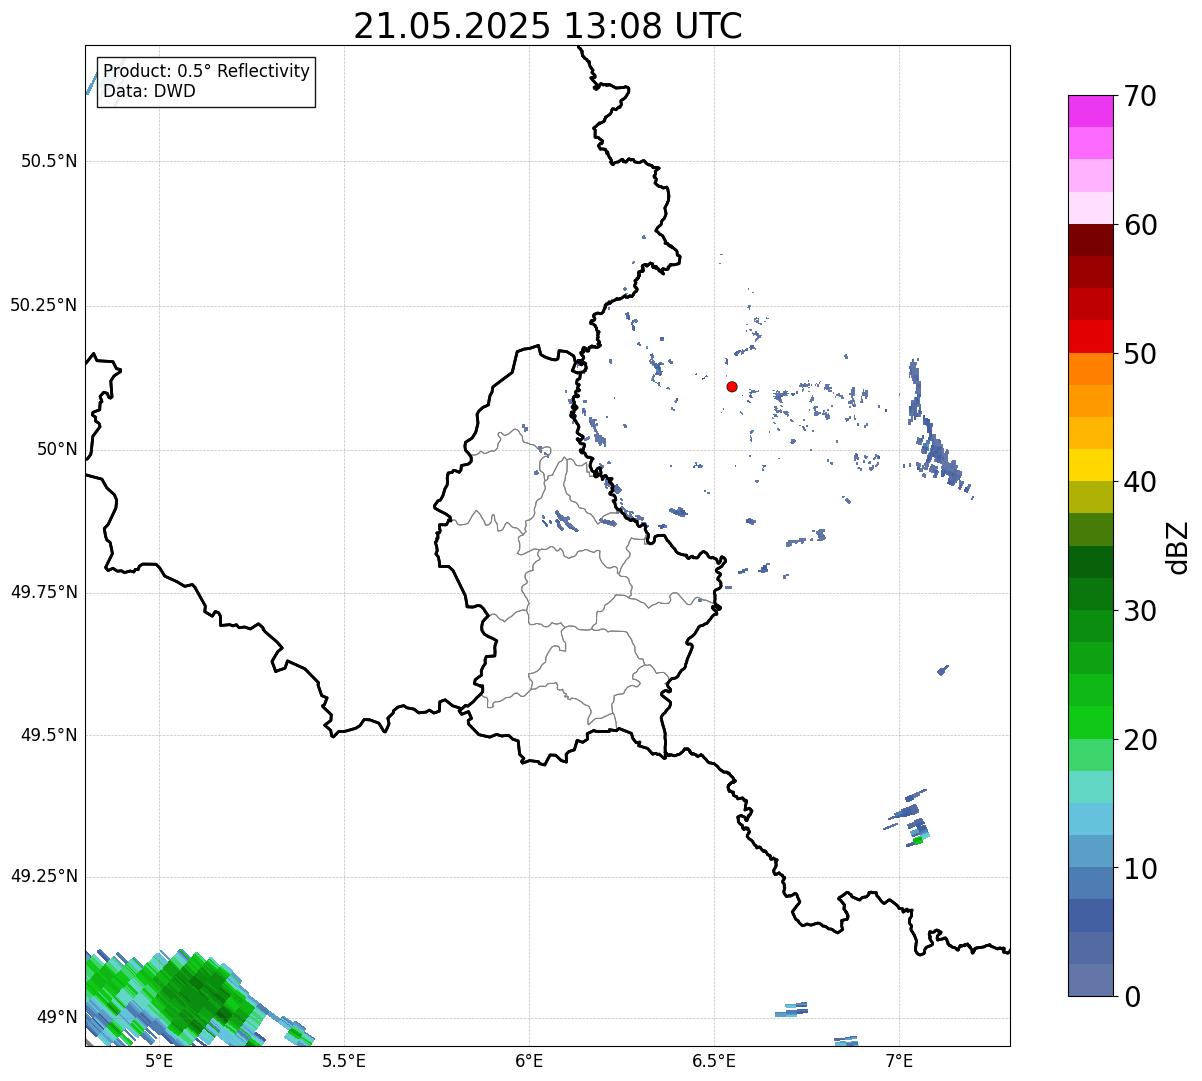Click the 50°N latitude label
Viewport: 1202px width, 1081px height.
pyautogui.click(x=55, y=449)
